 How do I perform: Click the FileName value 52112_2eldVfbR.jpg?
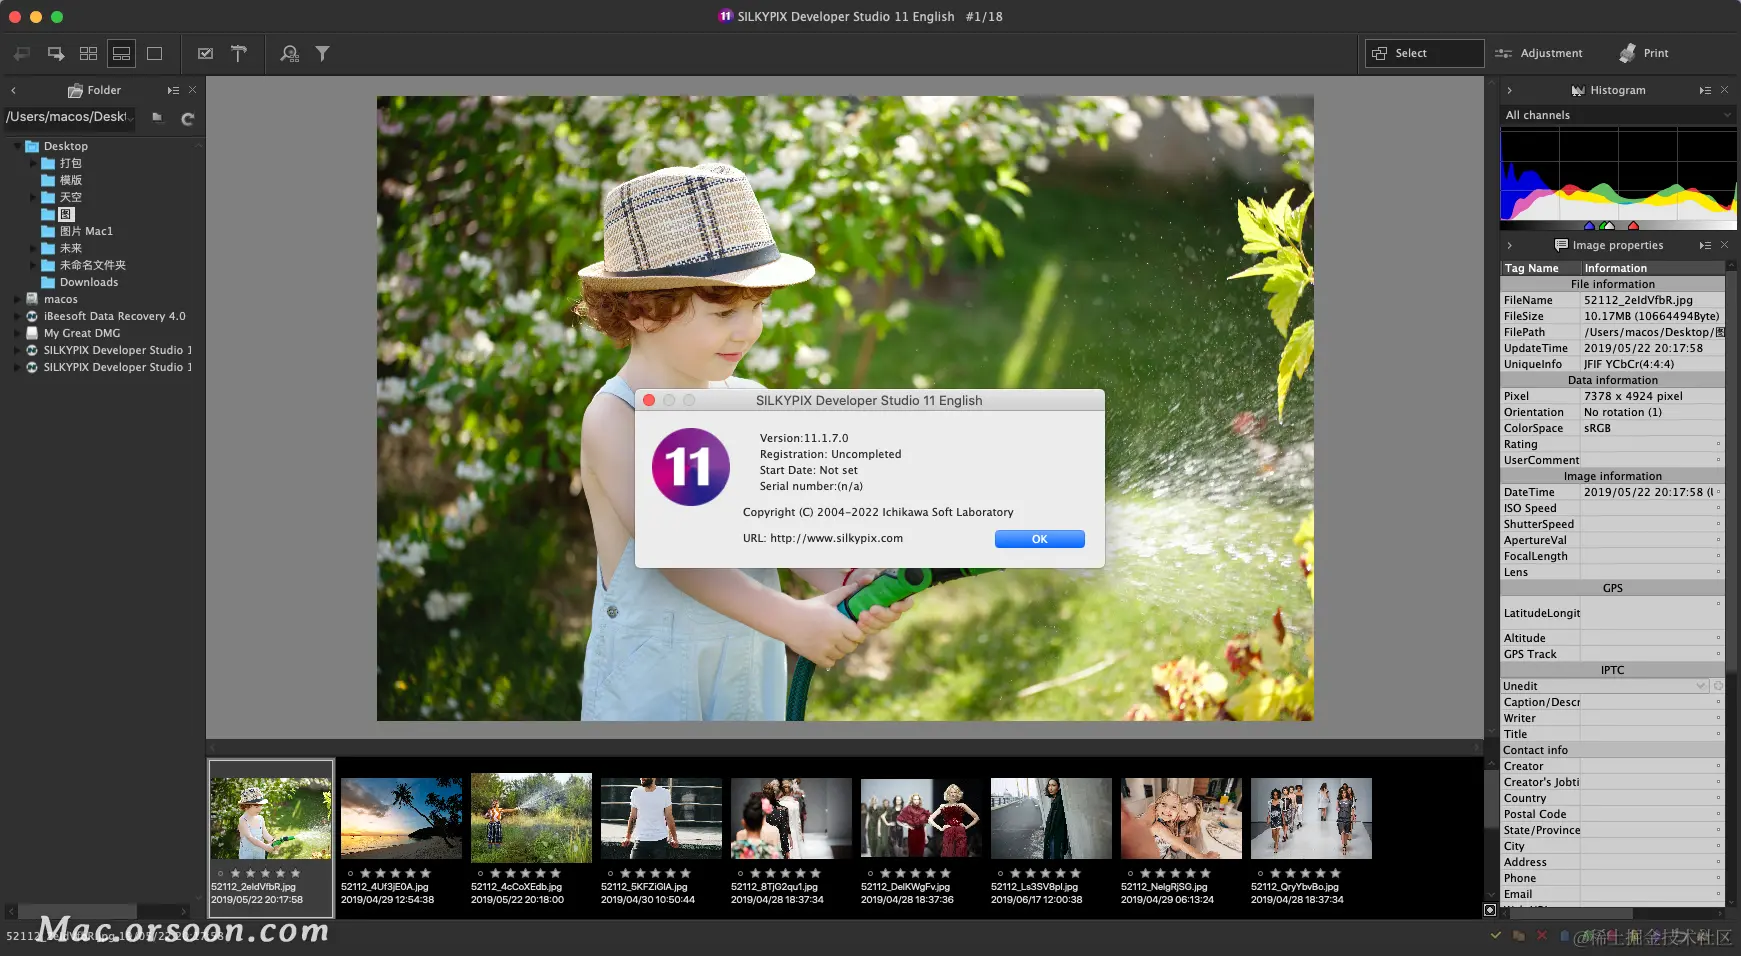[x=1638, y=300]
